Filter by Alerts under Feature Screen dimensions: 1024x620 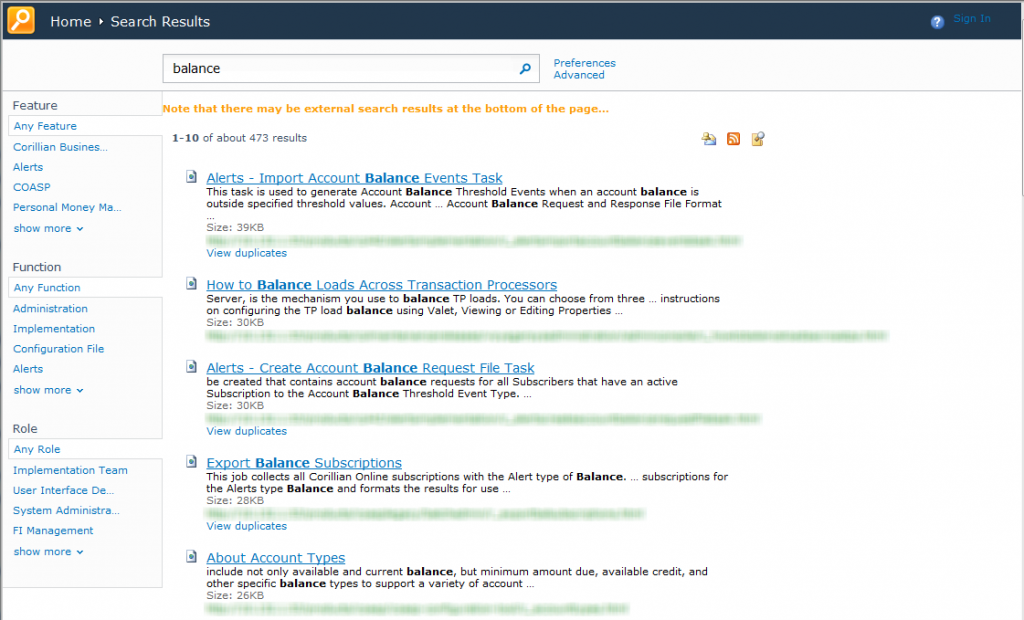(x=28, y=167)
